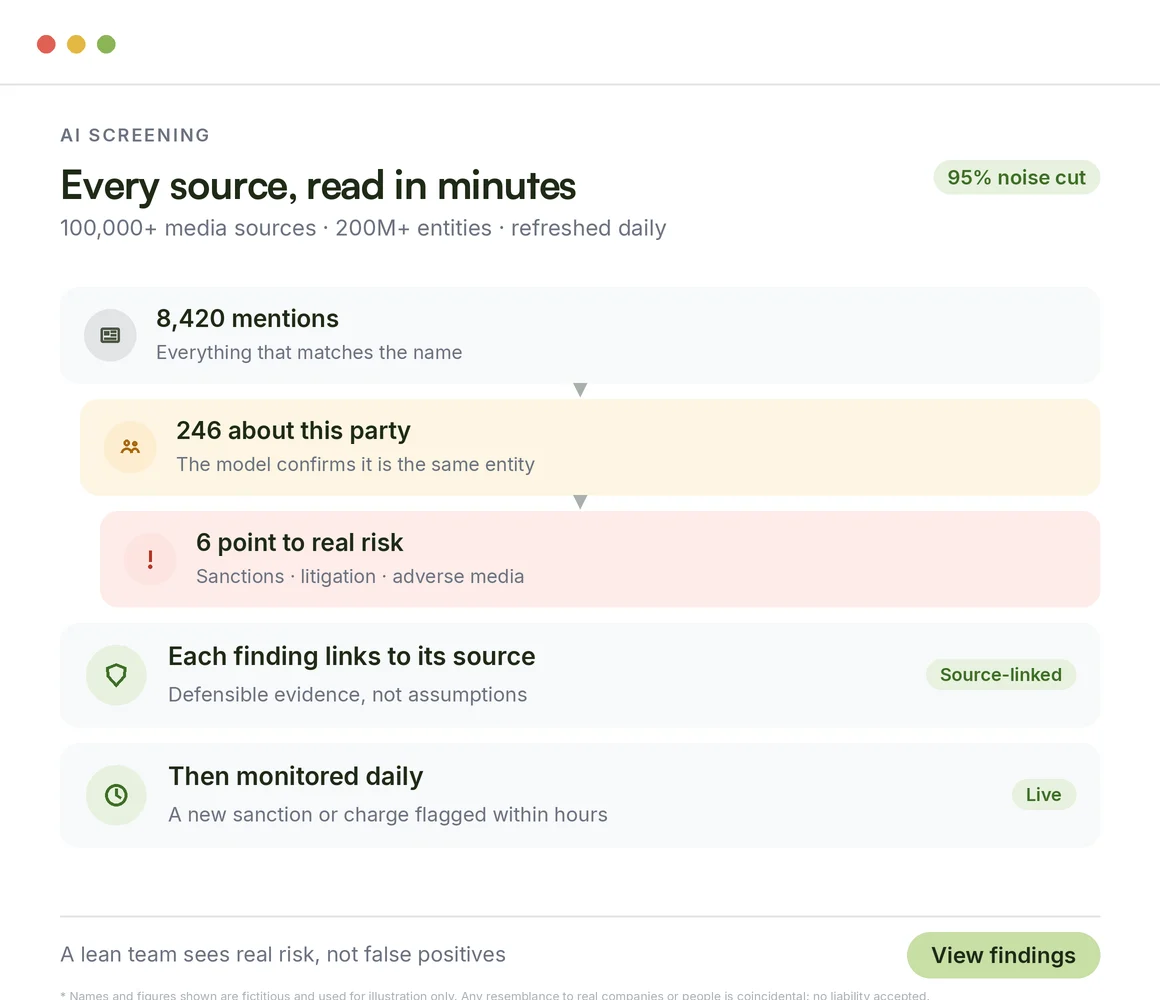Open the View findings button
The image size is (1160, 1000).
tap(1003, 955)
